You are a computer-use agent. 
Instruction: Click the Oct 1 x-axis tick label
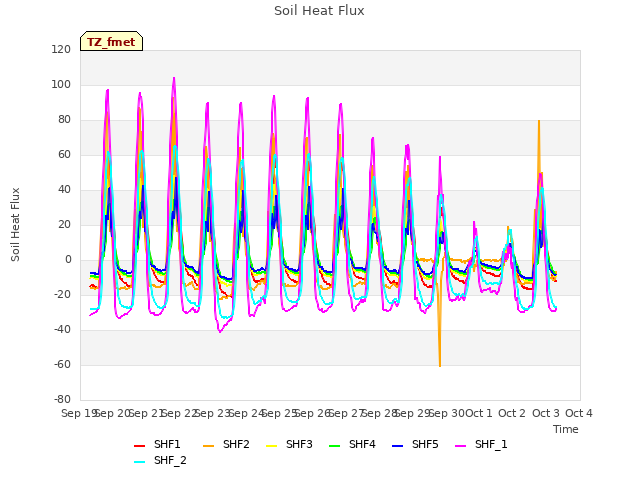pyautogui.click(x=479, y=413)
